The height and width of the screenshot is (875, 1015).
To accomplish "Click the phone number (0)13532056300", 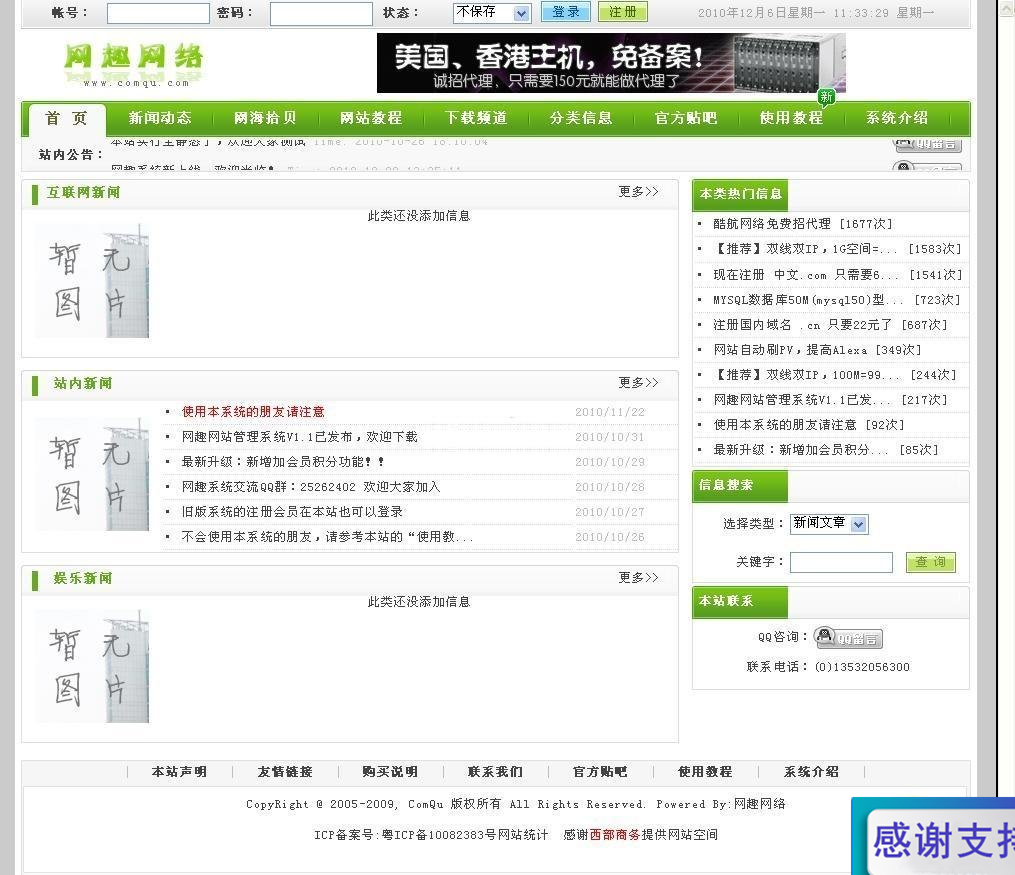I will pyautogui.click(x=862, y=667).
